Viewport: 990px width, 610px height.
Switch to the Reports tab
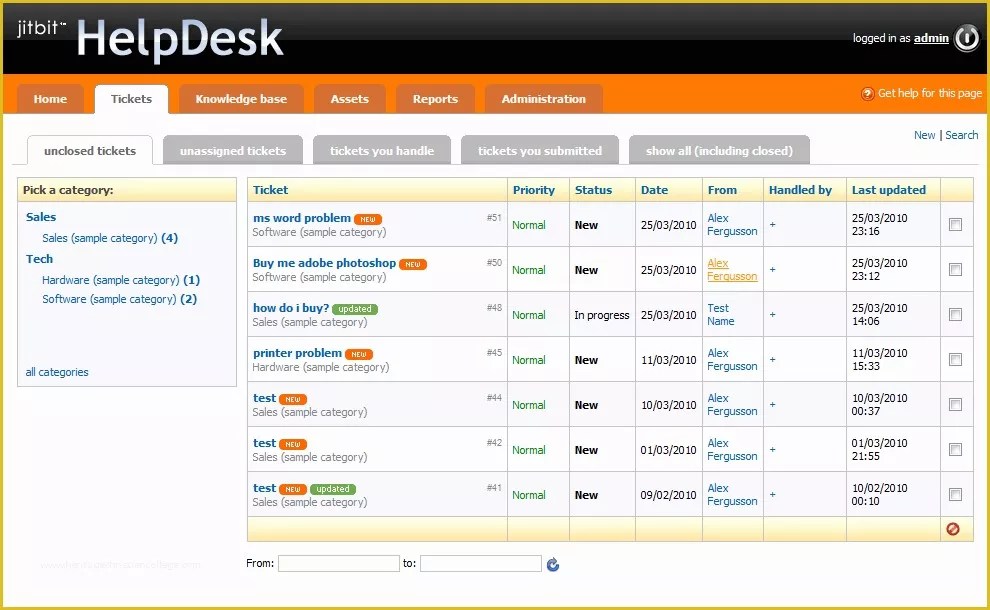click(435, 99)
